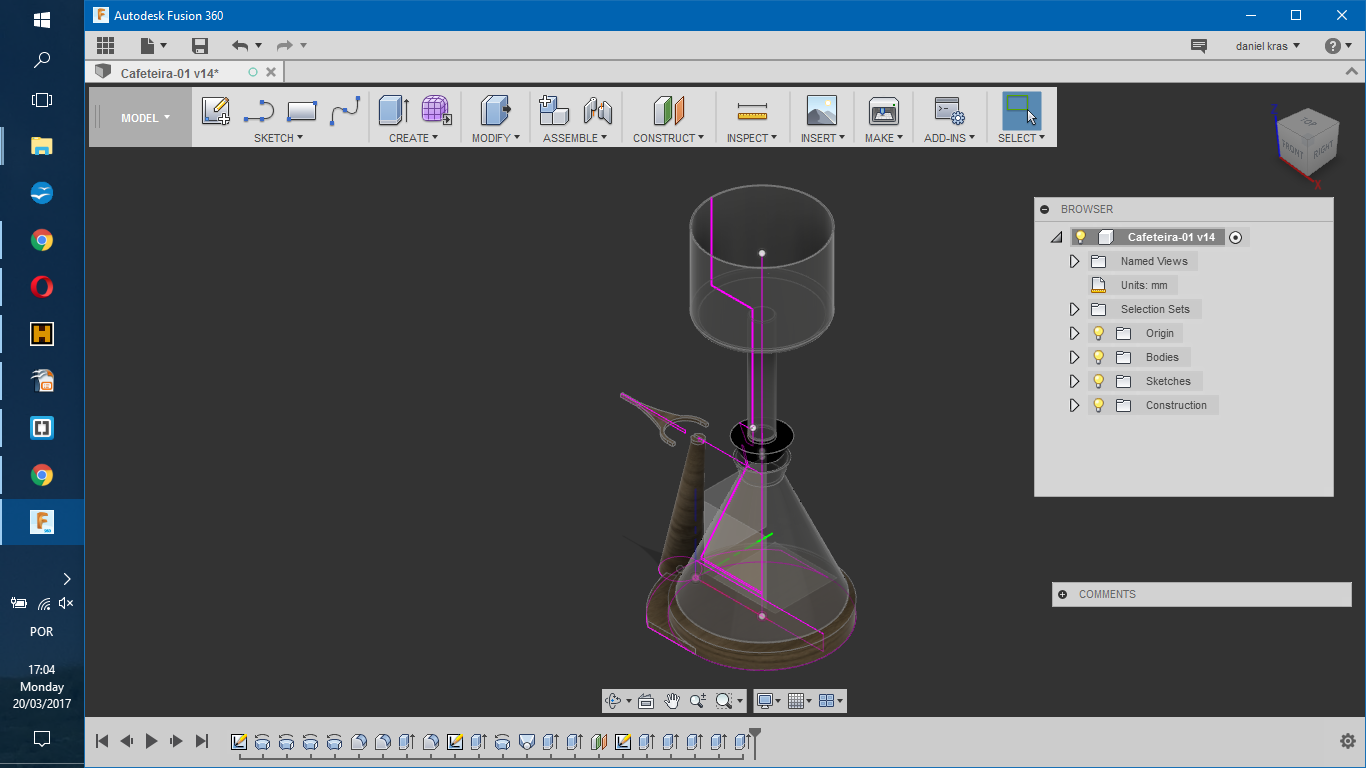
Task: Select the construction plane feature in timeline
Action: [x=599, y=742]
